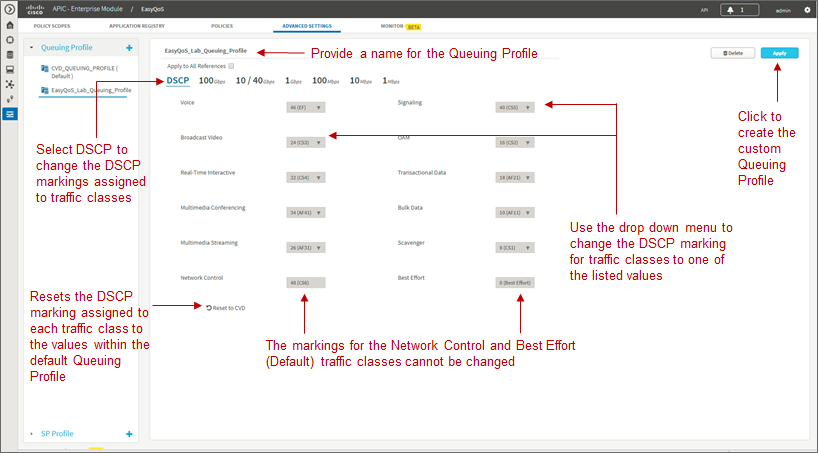Click the EasyQoS sliders icon in sidebar

click(9, 114)
